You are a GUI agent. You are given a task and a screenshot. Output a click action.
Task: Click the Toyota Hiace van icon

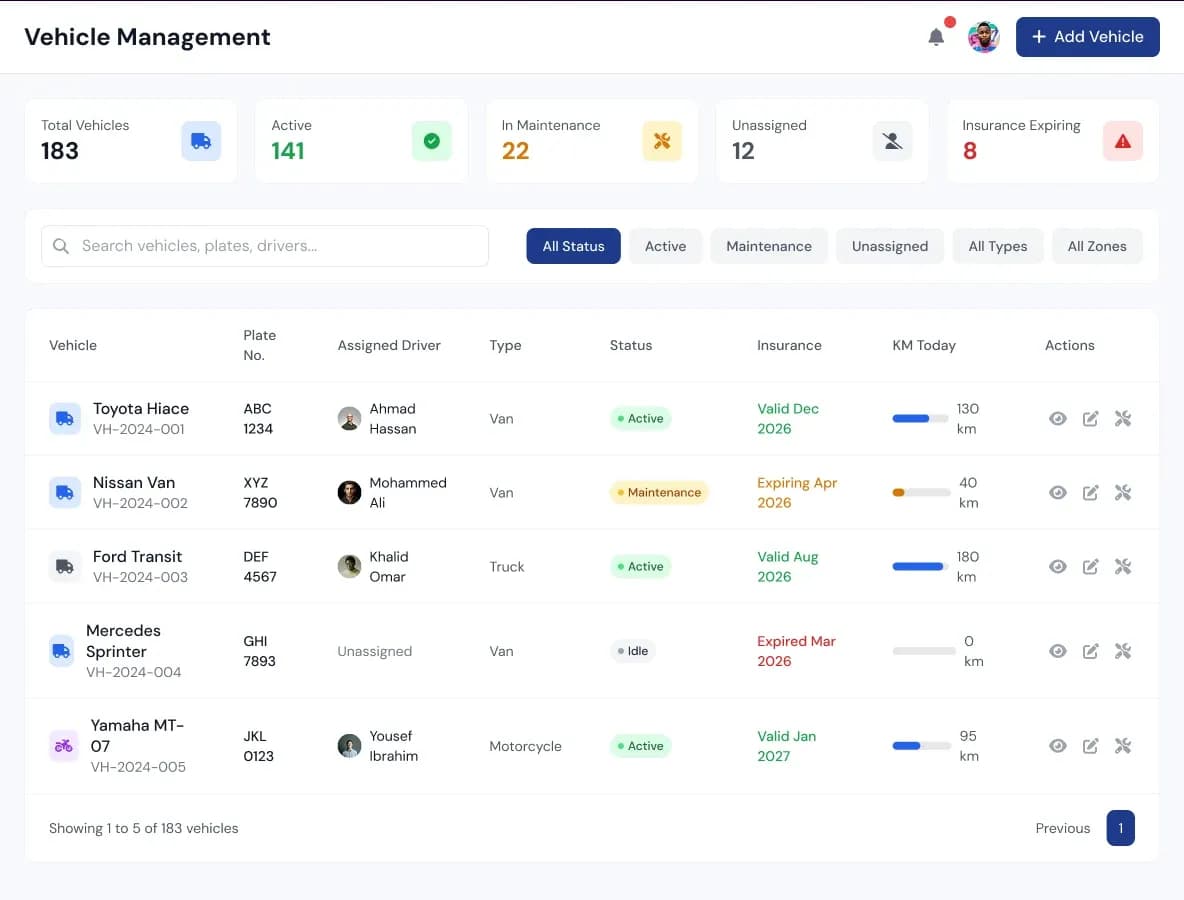click(65, 418)
